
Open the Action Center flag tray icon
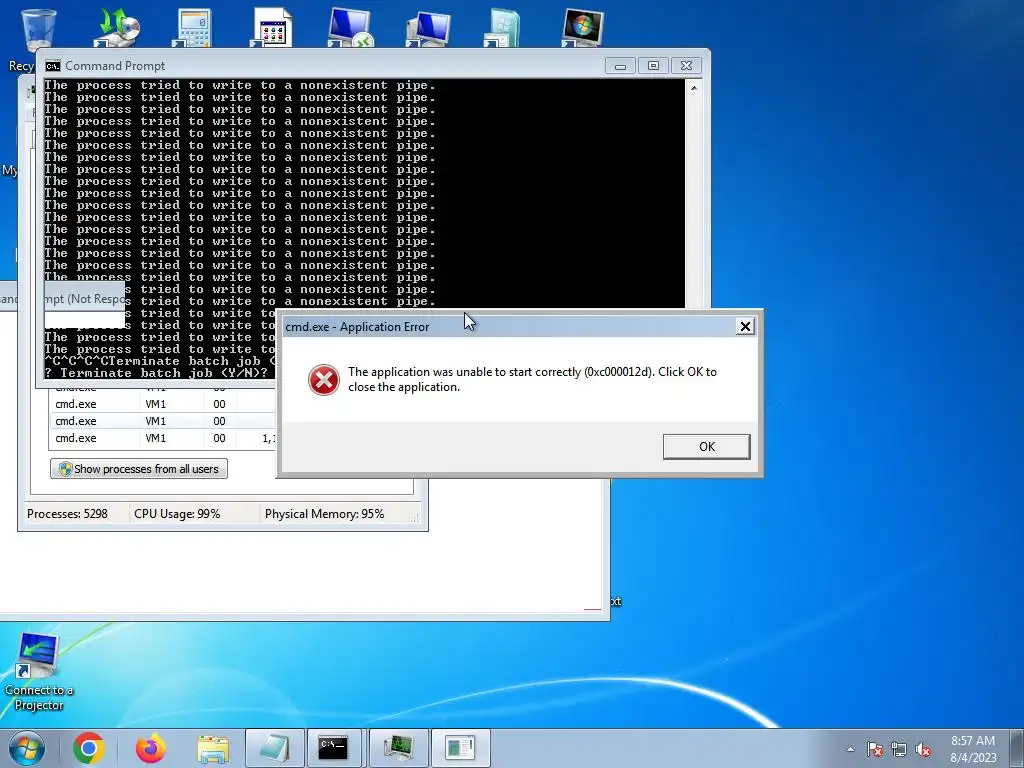874,749
